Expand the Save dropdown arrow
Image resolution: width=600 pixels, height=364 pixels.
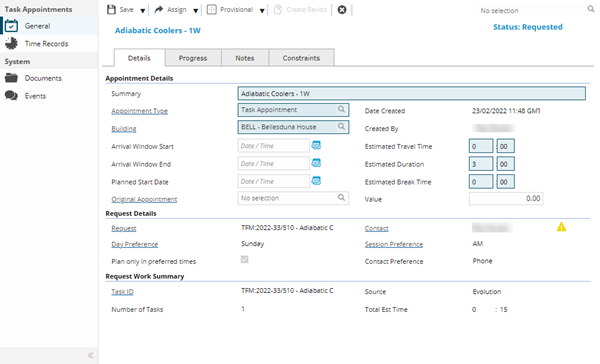coord(142,11)
